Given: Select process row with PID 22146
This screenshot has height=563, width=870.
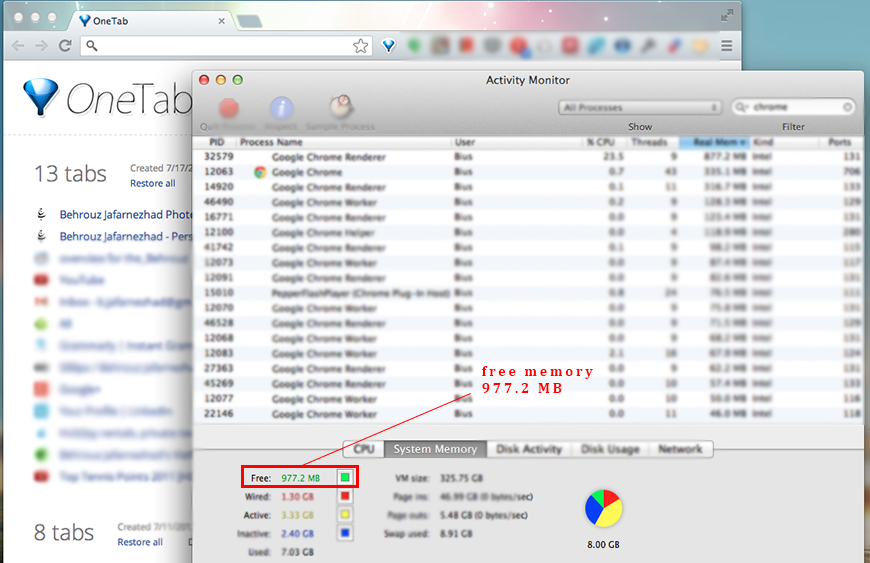Looking at the screenshot, I should (528, 414).
